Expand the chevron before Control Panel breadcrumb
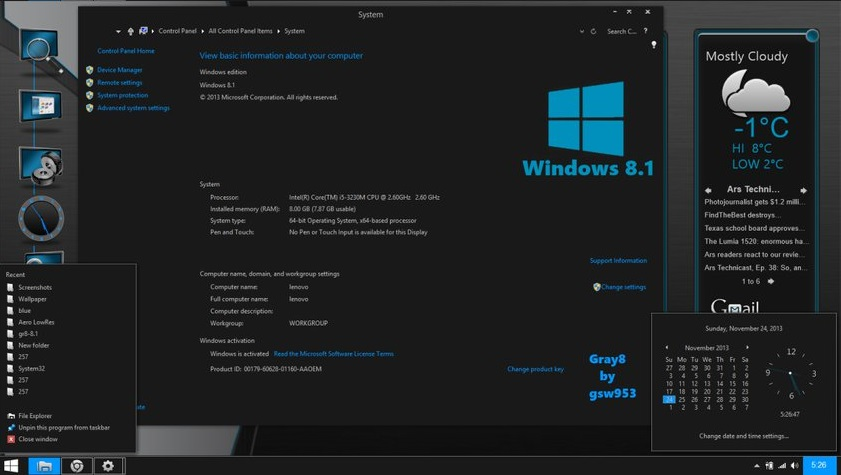 click(x=153, y=31)
